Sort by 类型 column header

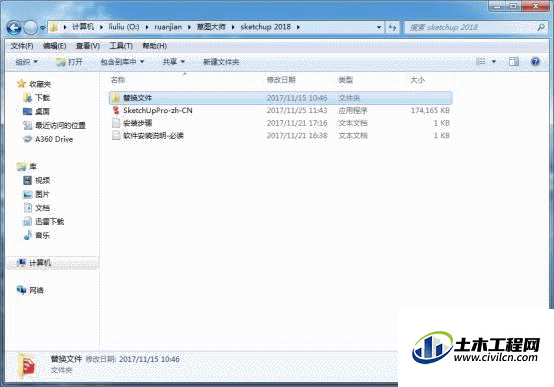coord(346,80)
